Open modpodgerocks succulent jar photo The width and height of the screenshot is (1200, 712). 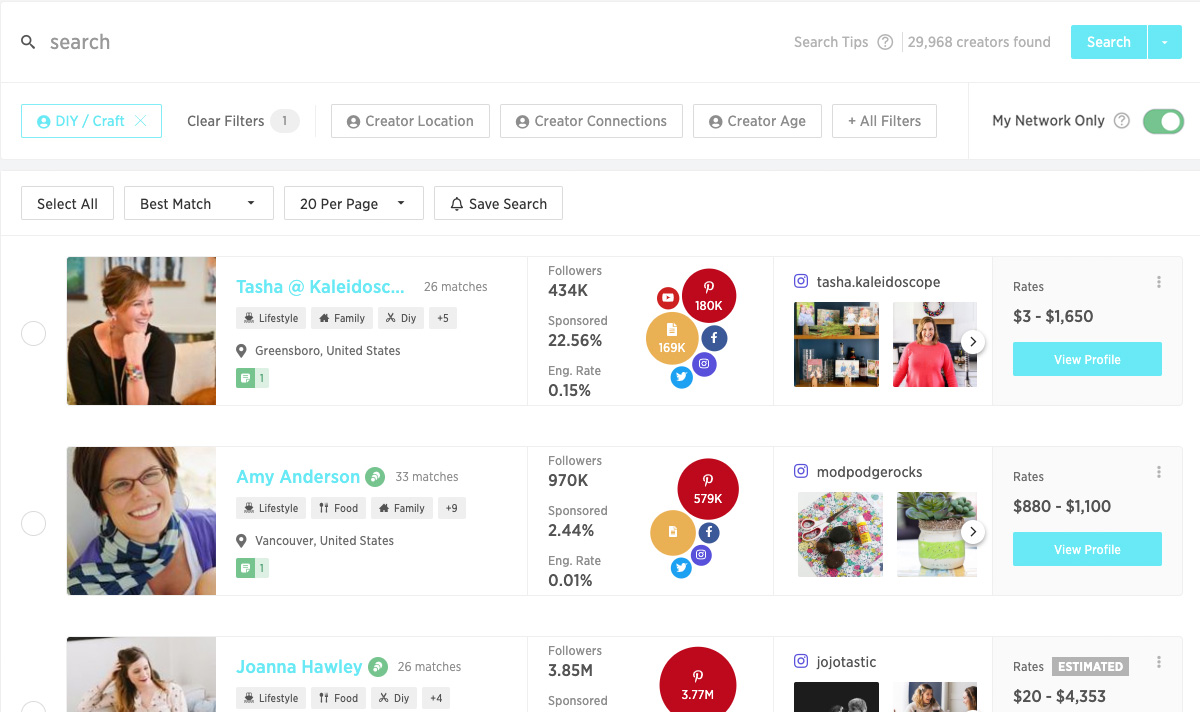pos(937,534)
